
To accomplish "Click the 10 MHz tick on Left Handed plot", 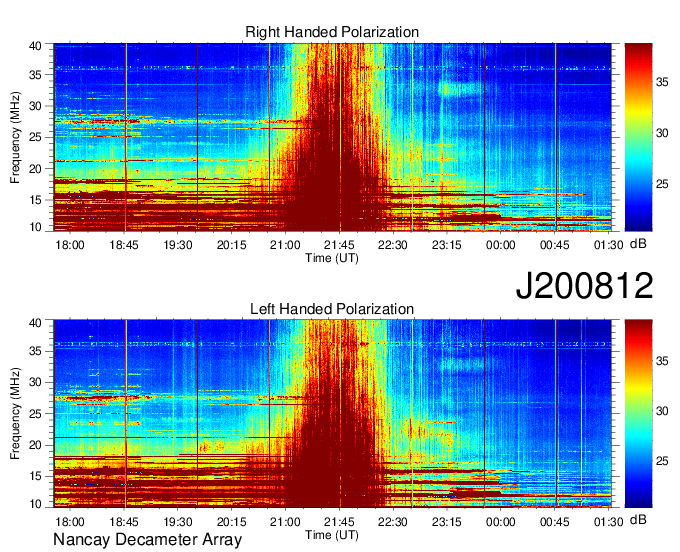I will click(x=35, y=503).
